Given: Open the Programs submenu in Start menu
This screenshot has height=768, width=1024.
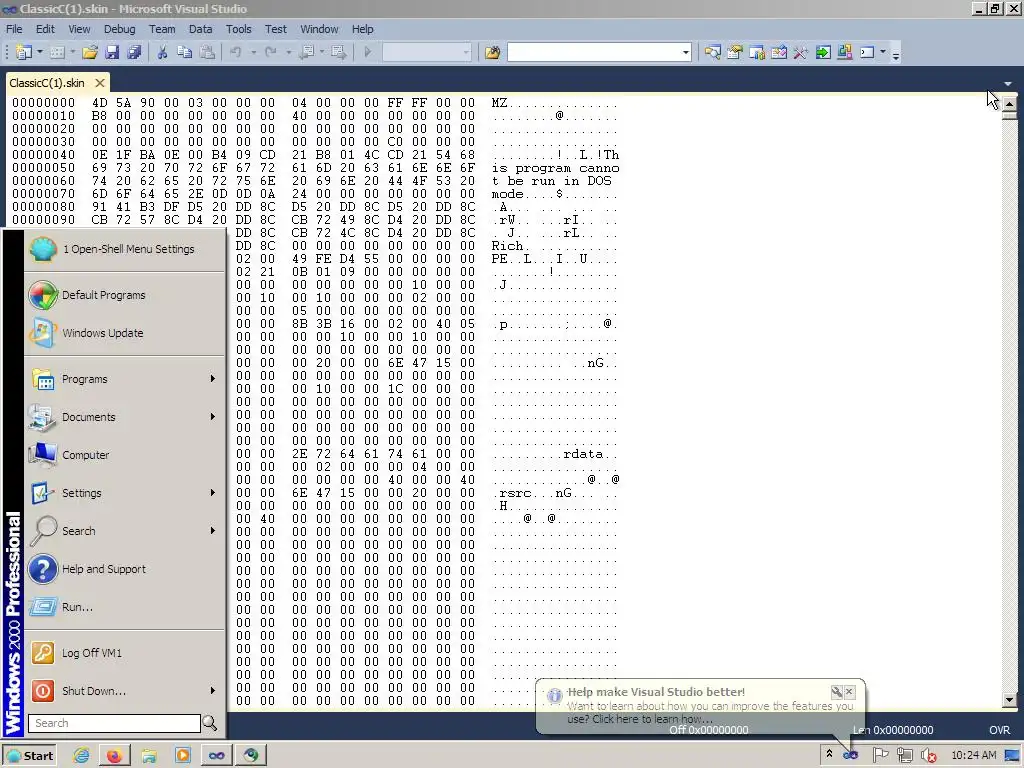Looking at the screenshot, I should click(x=123, y=379).
